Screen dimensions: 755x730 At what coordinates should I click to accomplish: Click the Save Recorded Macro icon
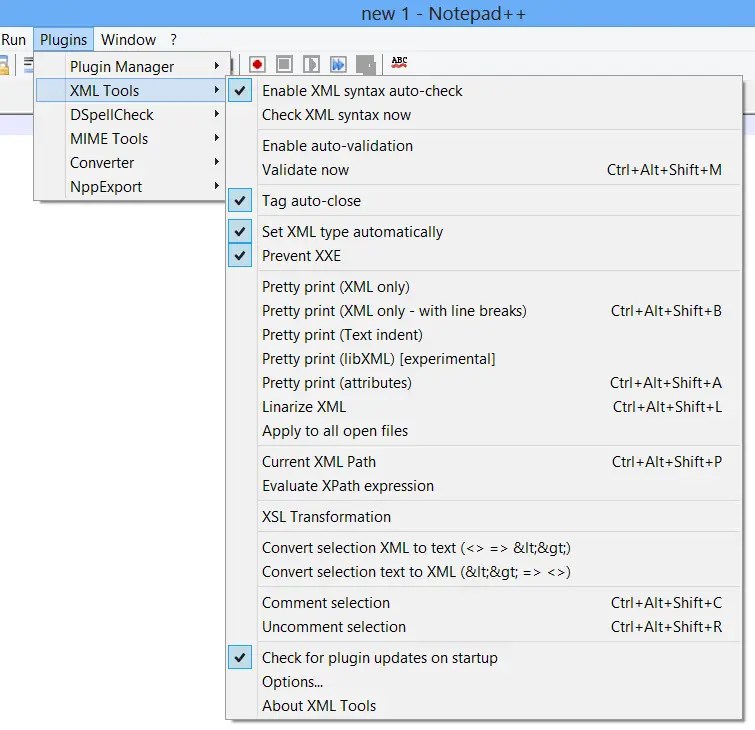coord(365,64)
